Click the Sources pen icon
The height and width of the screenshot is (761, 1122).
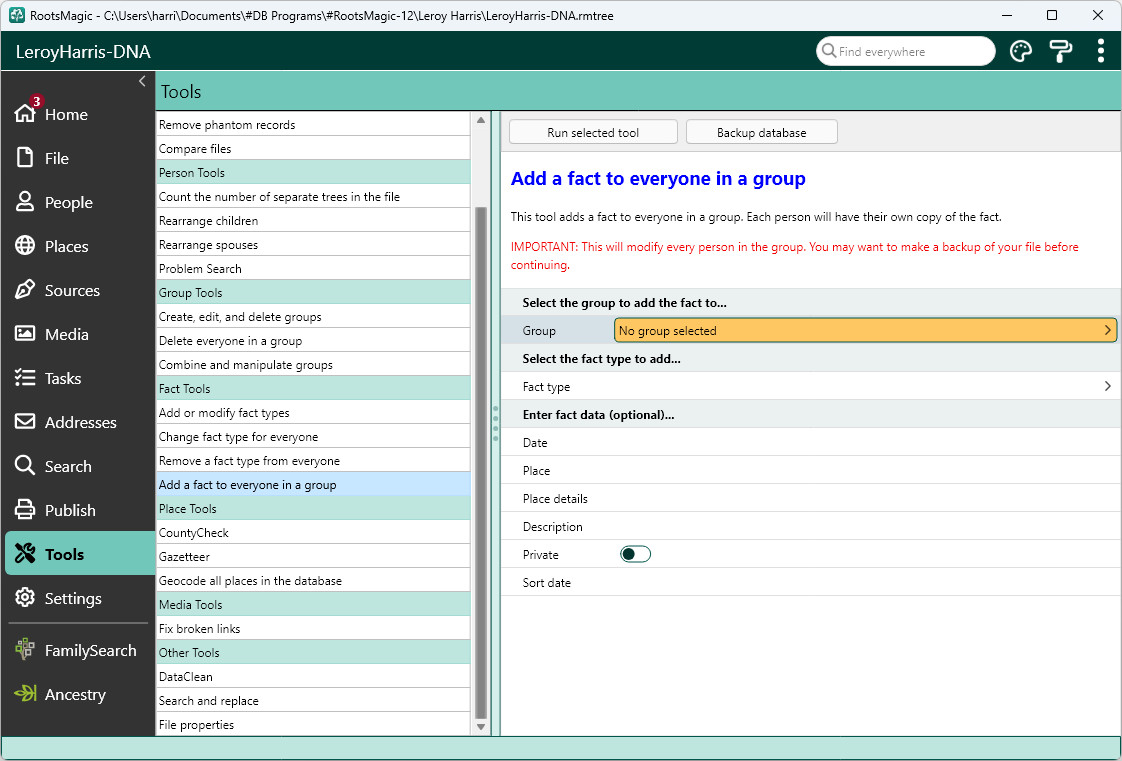(25, 290)
